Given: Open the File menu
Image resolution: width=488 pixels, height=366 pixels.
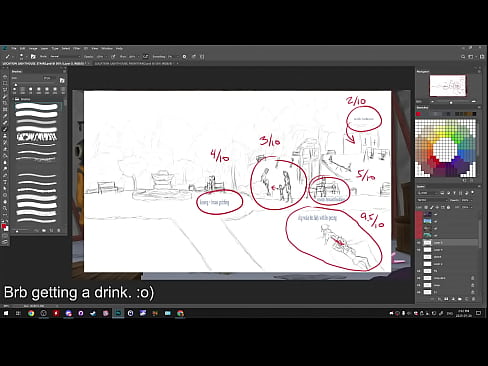Looking at the screenshot, I should pyautogui.click(x=14, y=49).
